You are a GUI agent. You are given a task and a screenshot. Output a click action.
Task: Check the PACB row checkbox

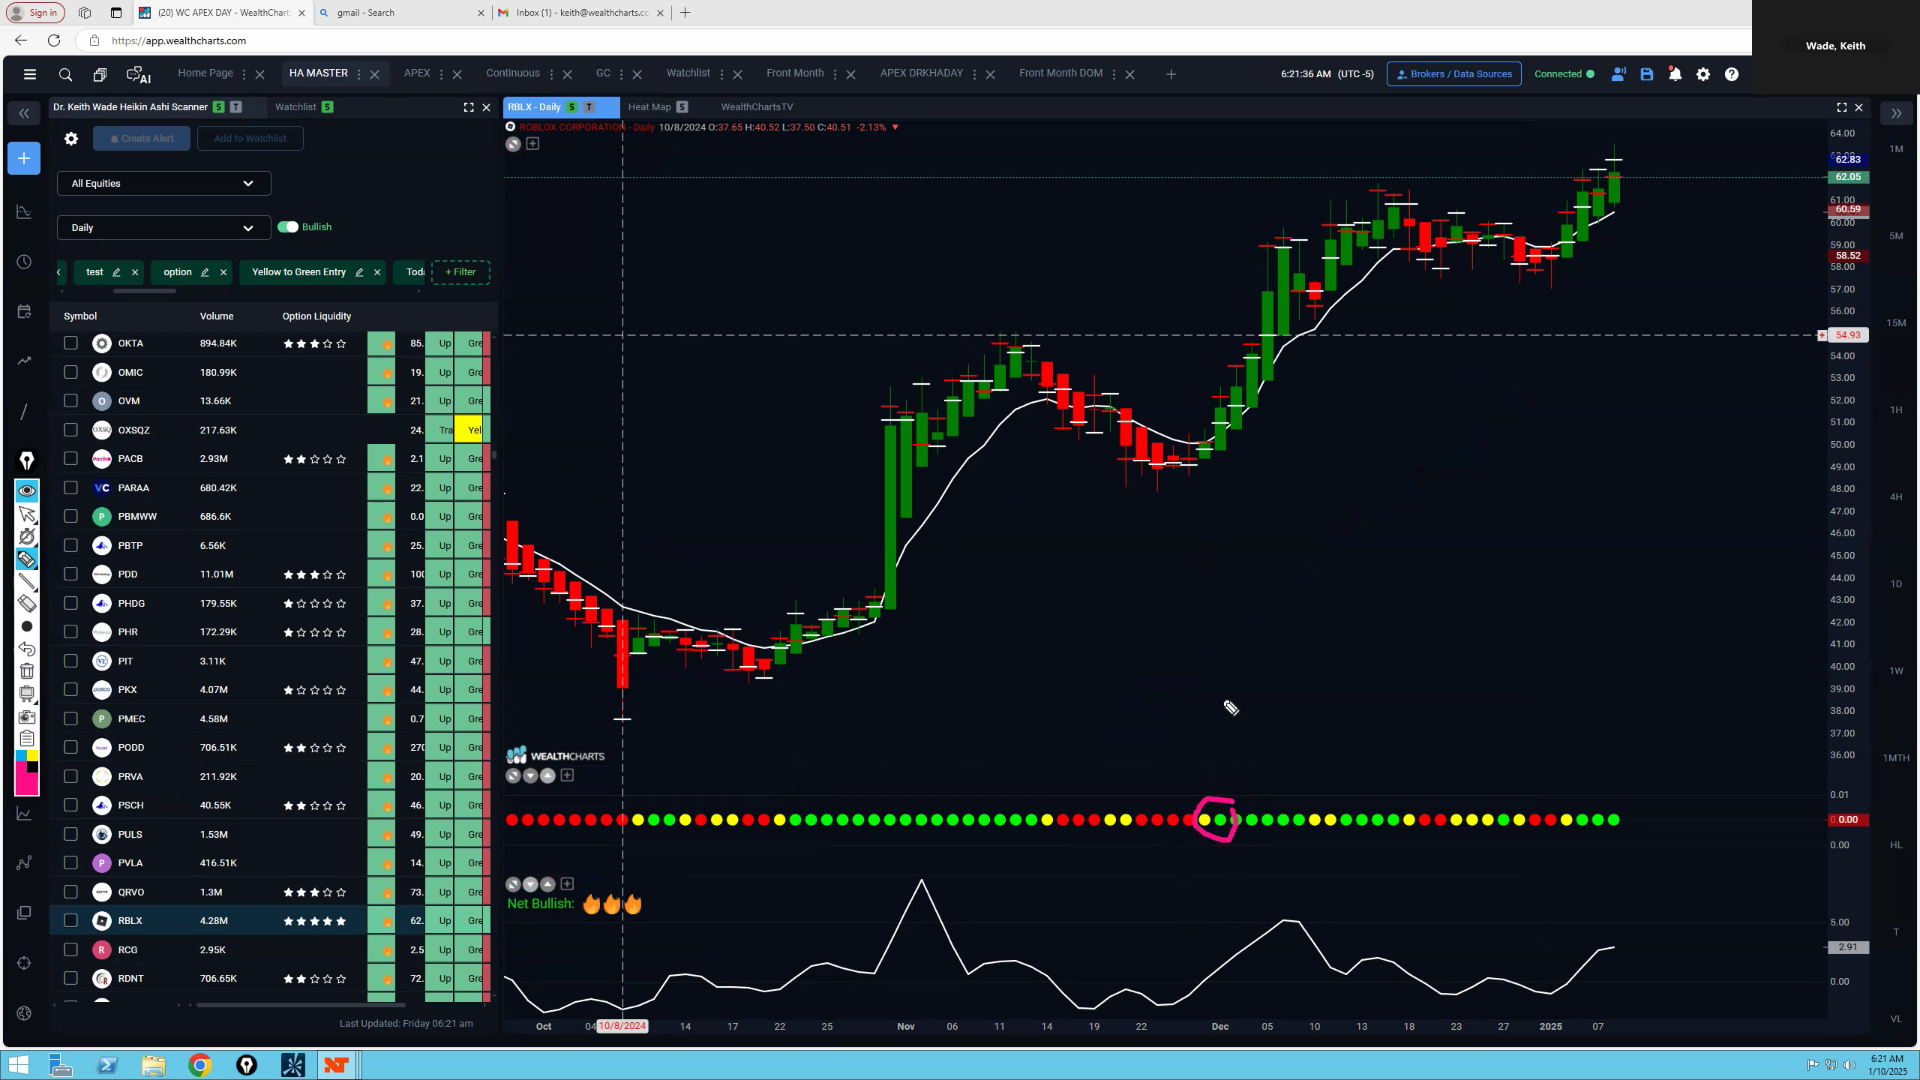pyautogui.click(x=70, y=459)
